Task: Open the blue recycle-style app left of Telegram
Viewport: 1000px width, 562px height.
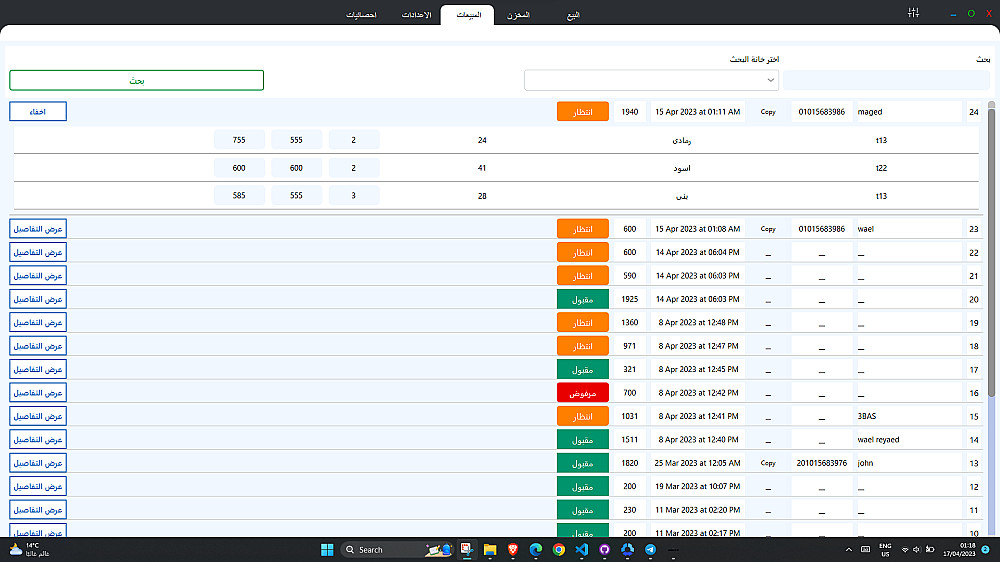Action: [628, 550]
